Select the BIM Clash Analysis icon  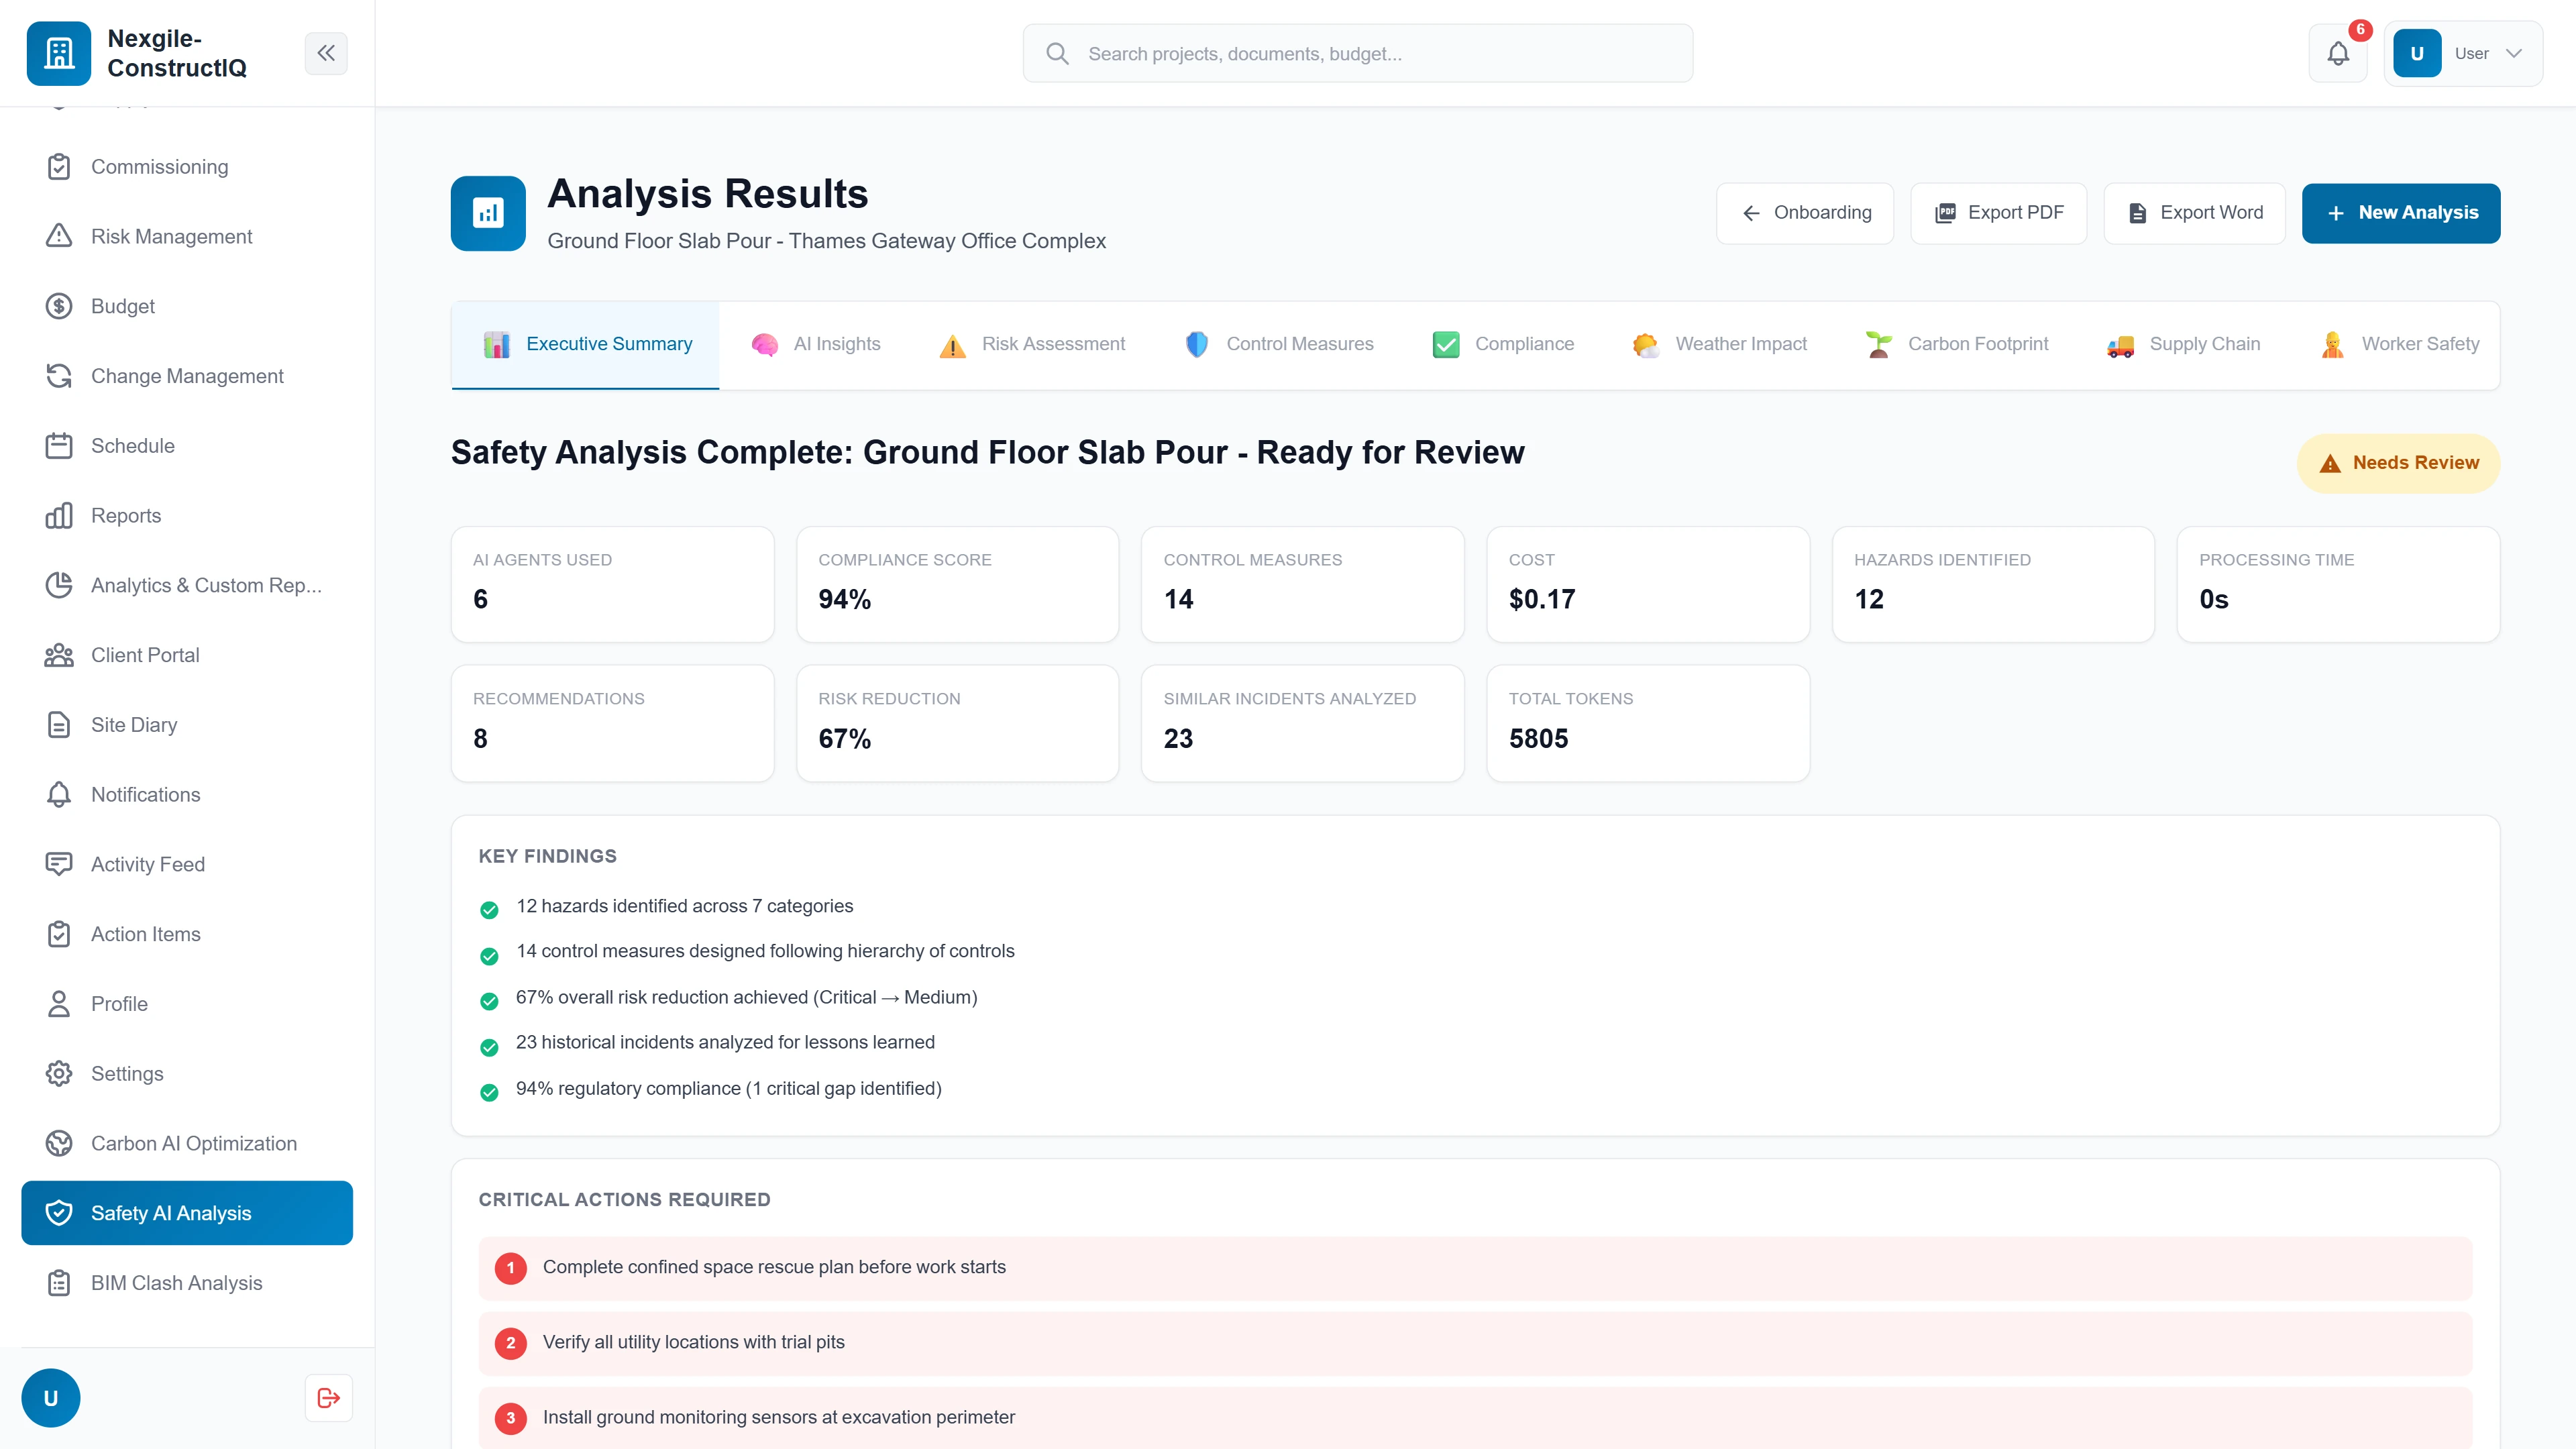pos(58,1283)
